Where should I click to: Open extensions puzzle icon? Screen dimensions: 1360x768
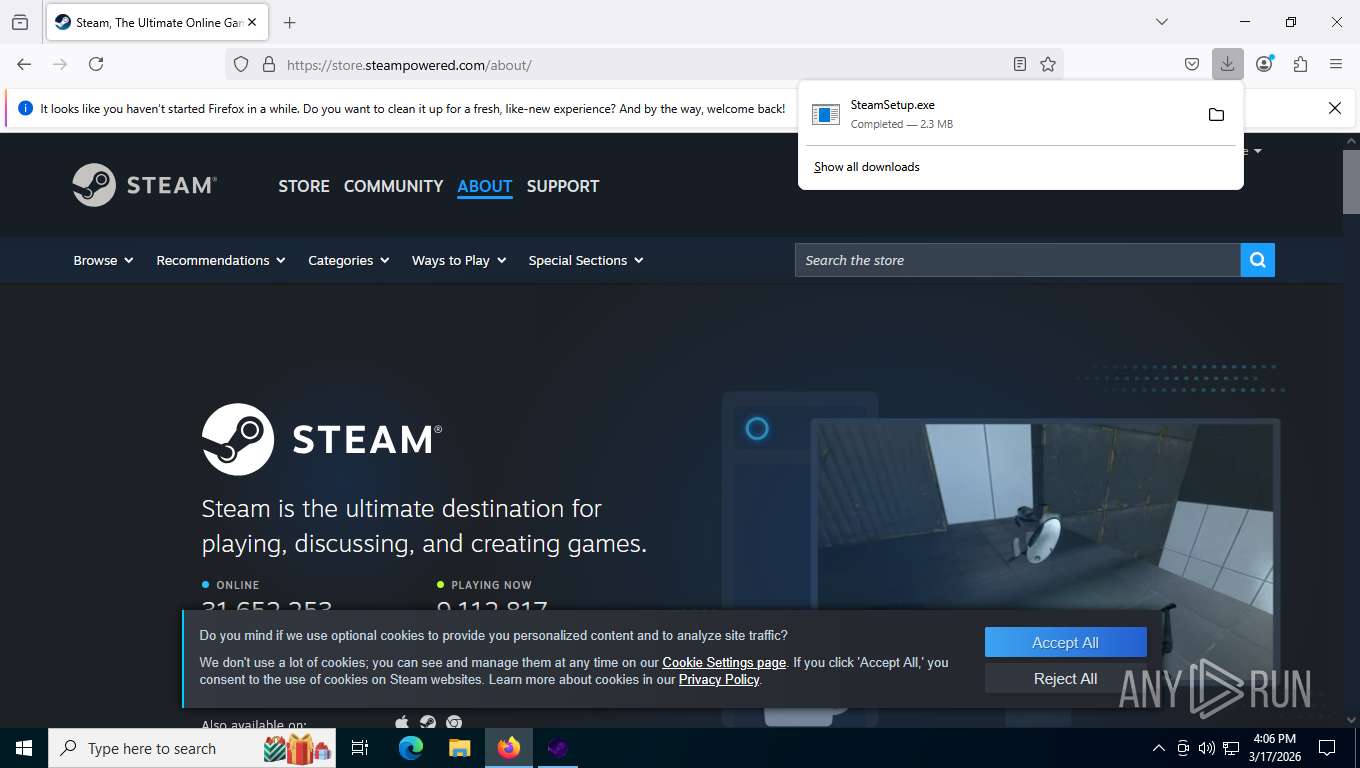pyautogui.click(x=1300, y=64)
